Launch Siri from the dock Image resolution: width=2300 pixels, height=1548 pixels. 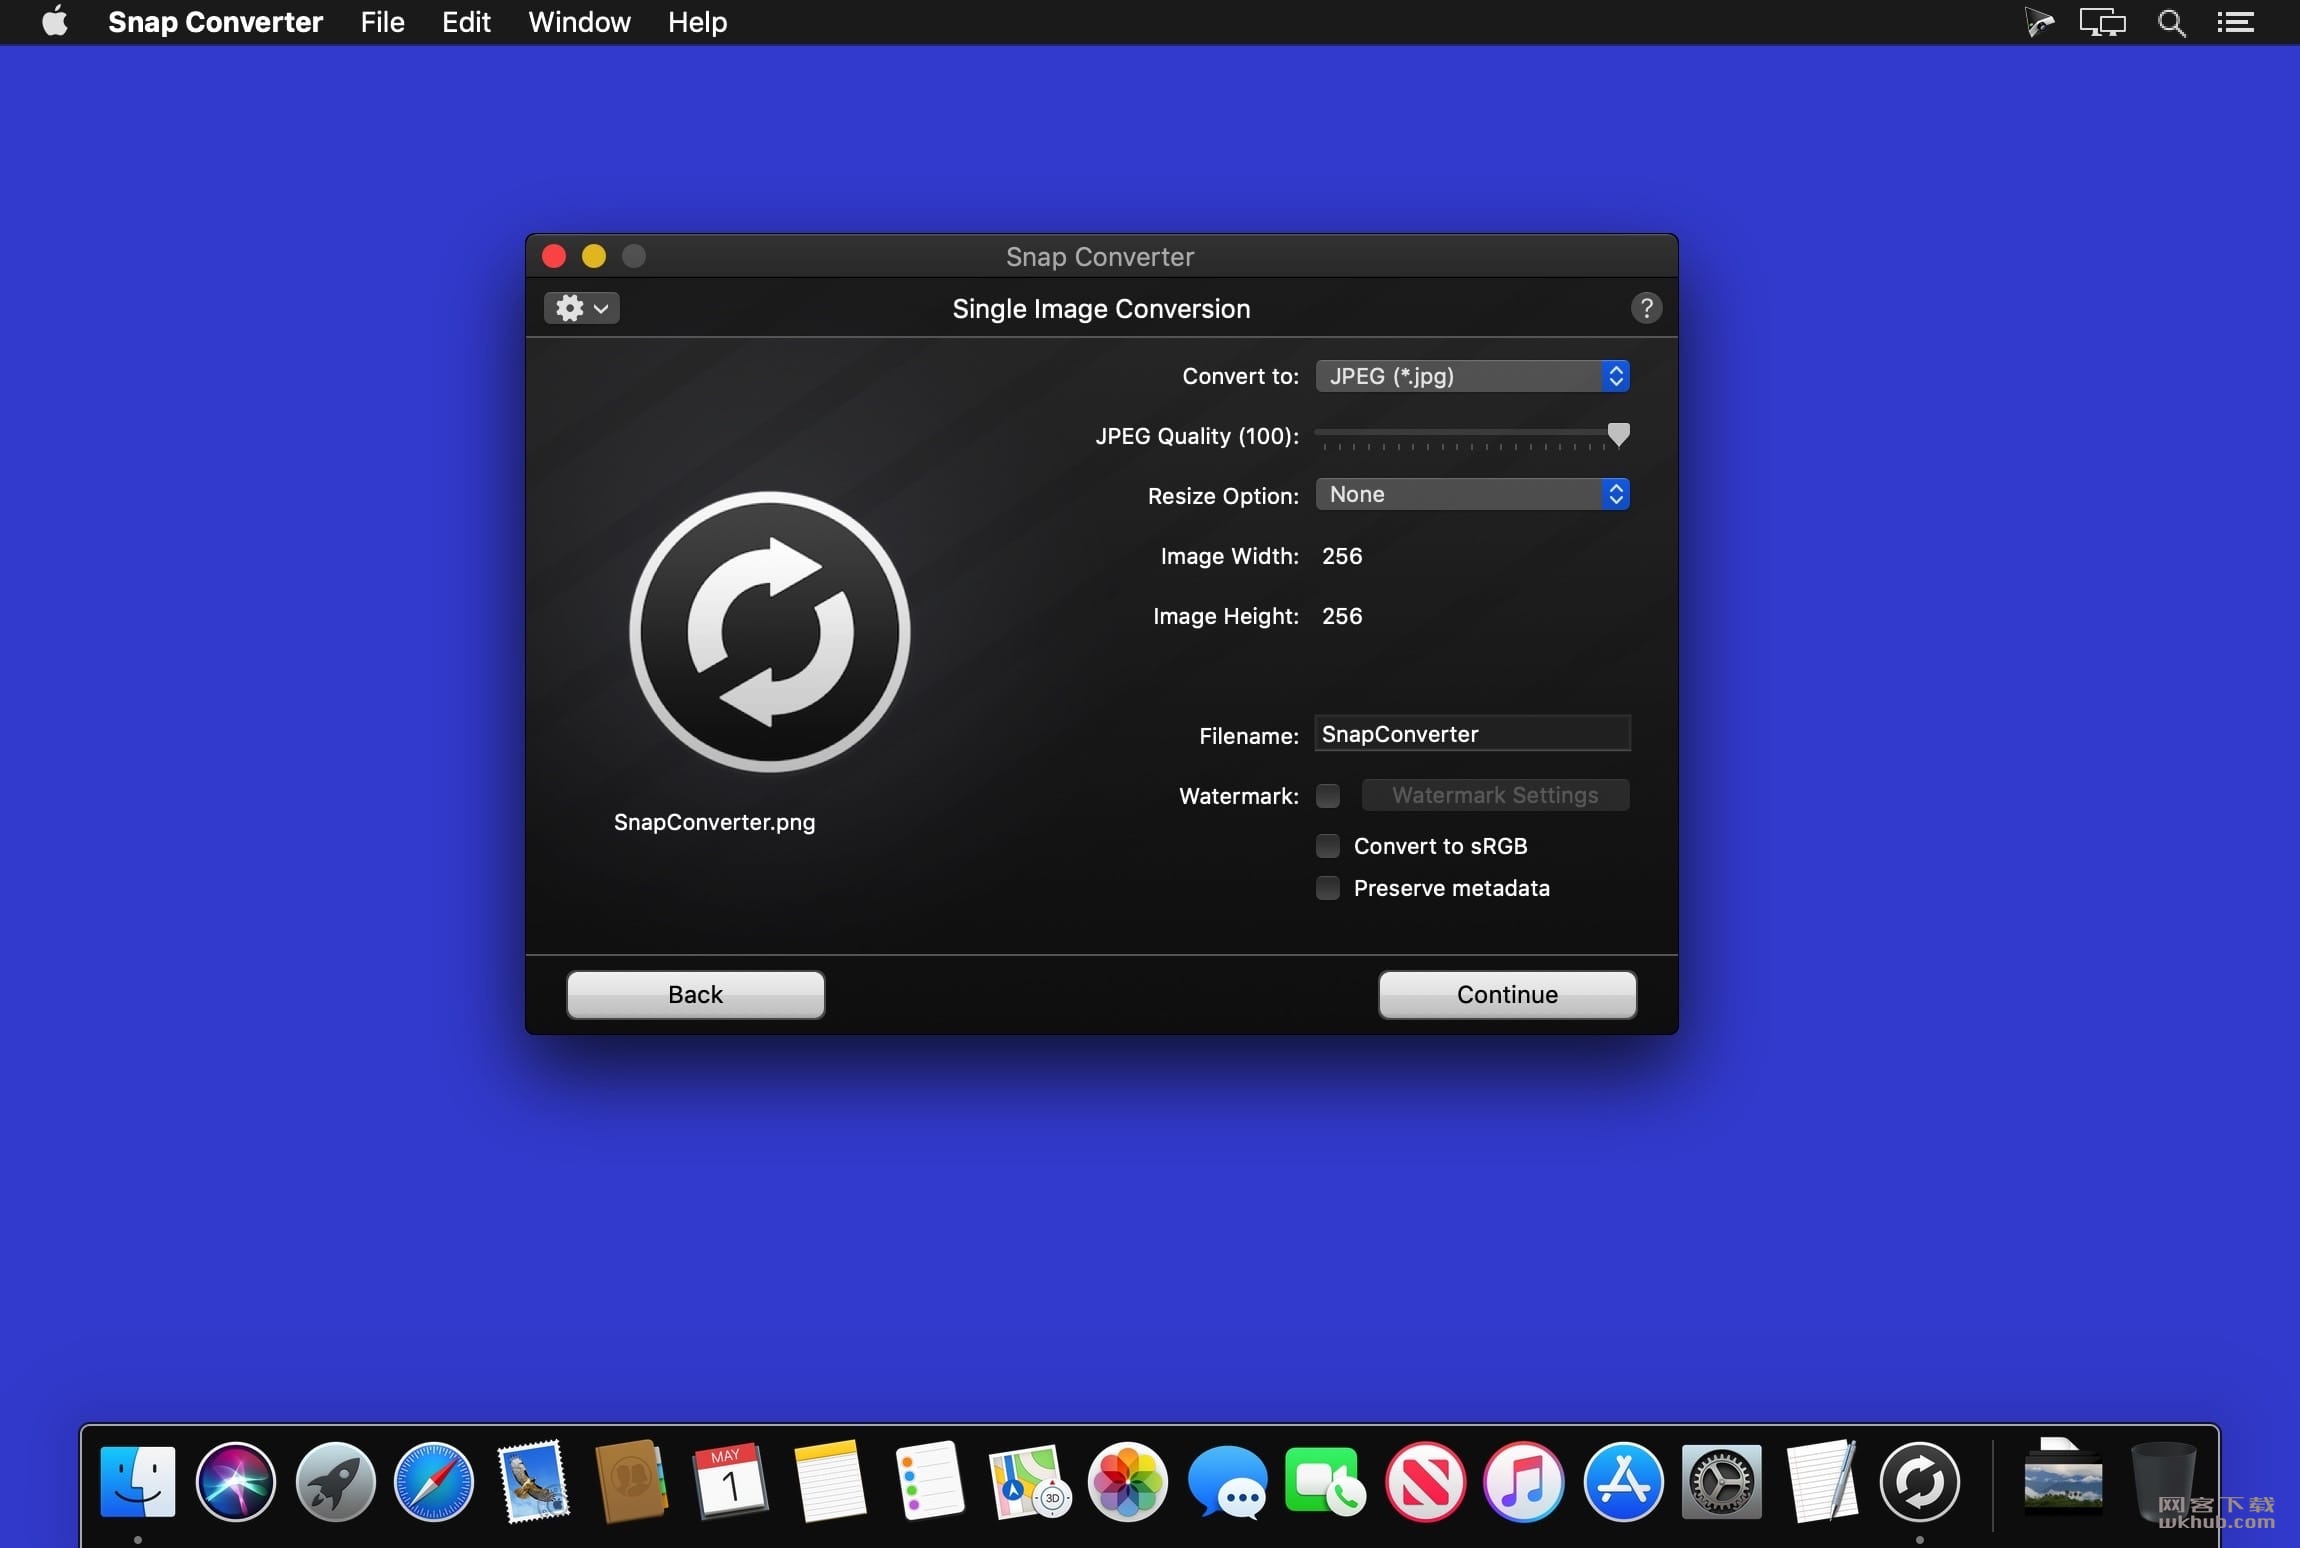(236, 1481)
